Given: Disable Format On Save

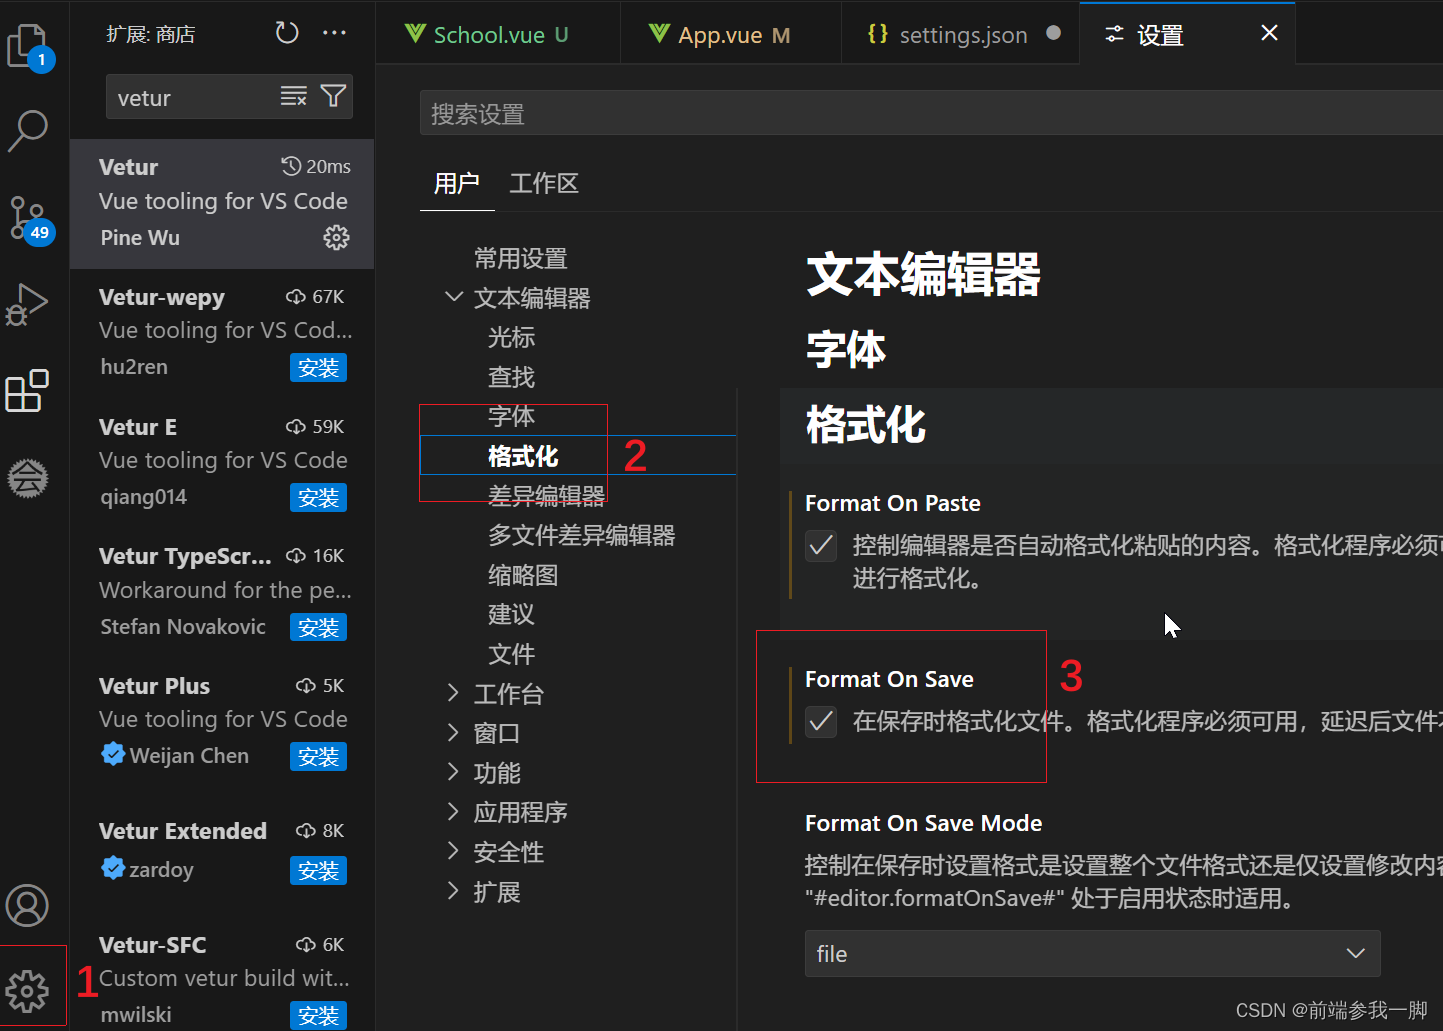Looking at the screenshot, I should pos(820,722).
